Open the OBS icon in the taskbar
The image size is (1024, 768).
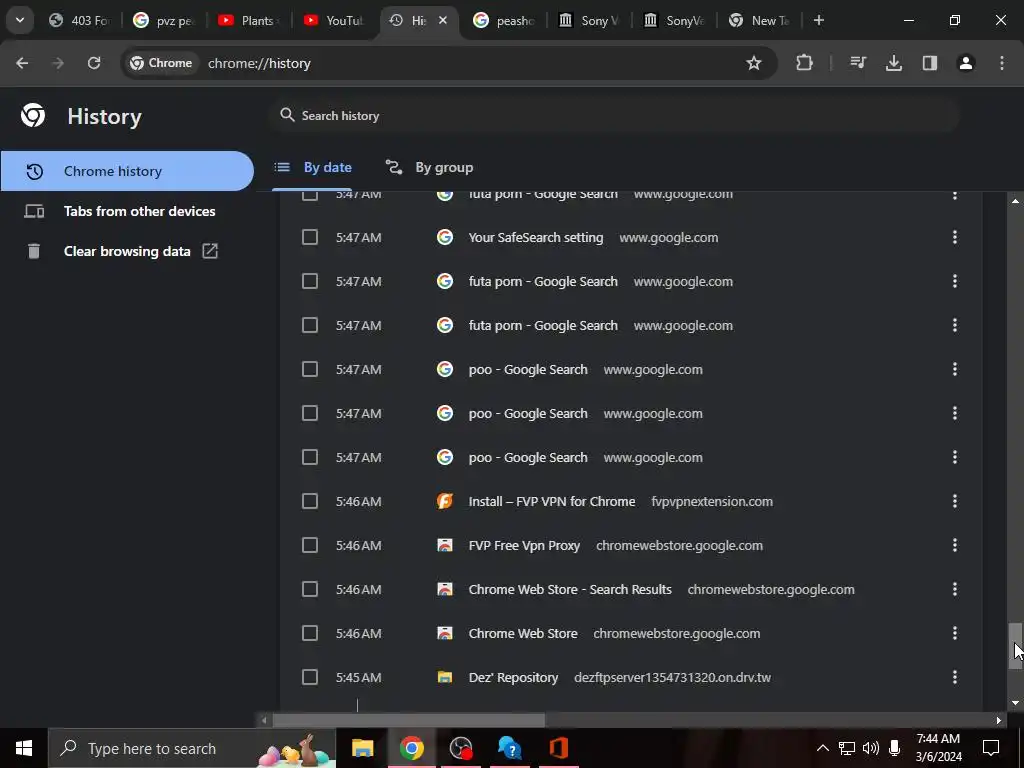(x=460, y=748)
